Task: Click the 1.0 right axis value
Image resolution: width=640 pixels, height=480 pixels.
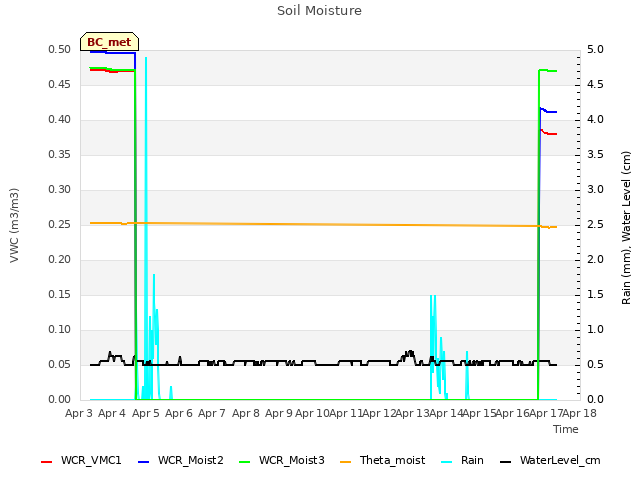Action: pyautogui.click(x=595, y=329)
